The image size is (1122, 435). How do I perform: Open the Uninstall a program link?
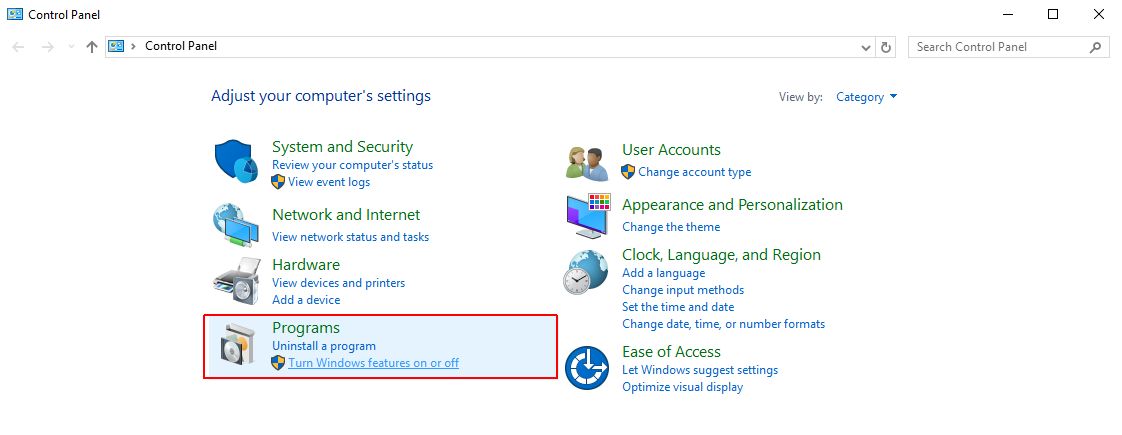324,346
